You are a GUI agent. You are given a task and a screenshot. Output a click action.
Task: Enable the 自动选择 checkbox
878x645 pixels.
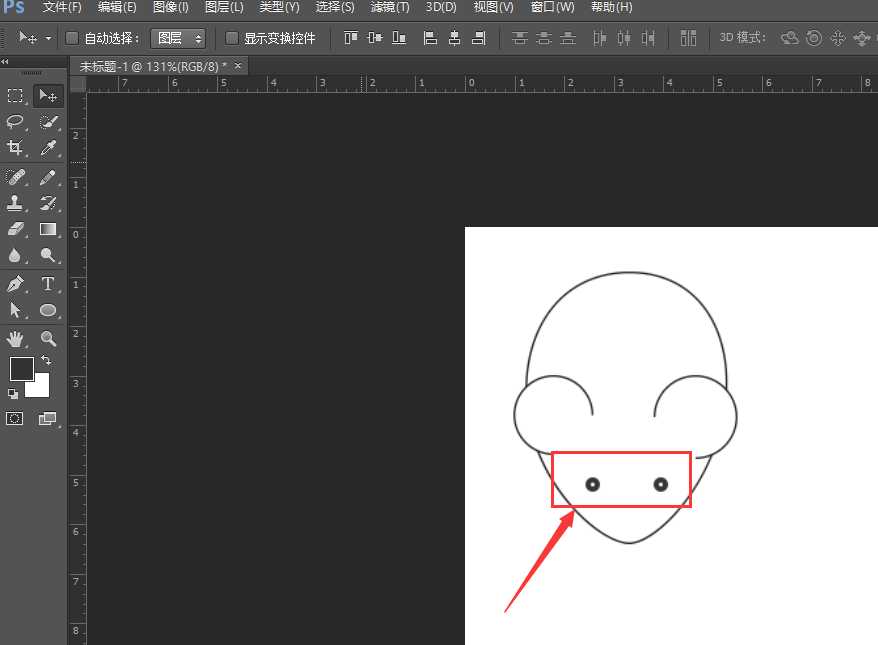72,39
